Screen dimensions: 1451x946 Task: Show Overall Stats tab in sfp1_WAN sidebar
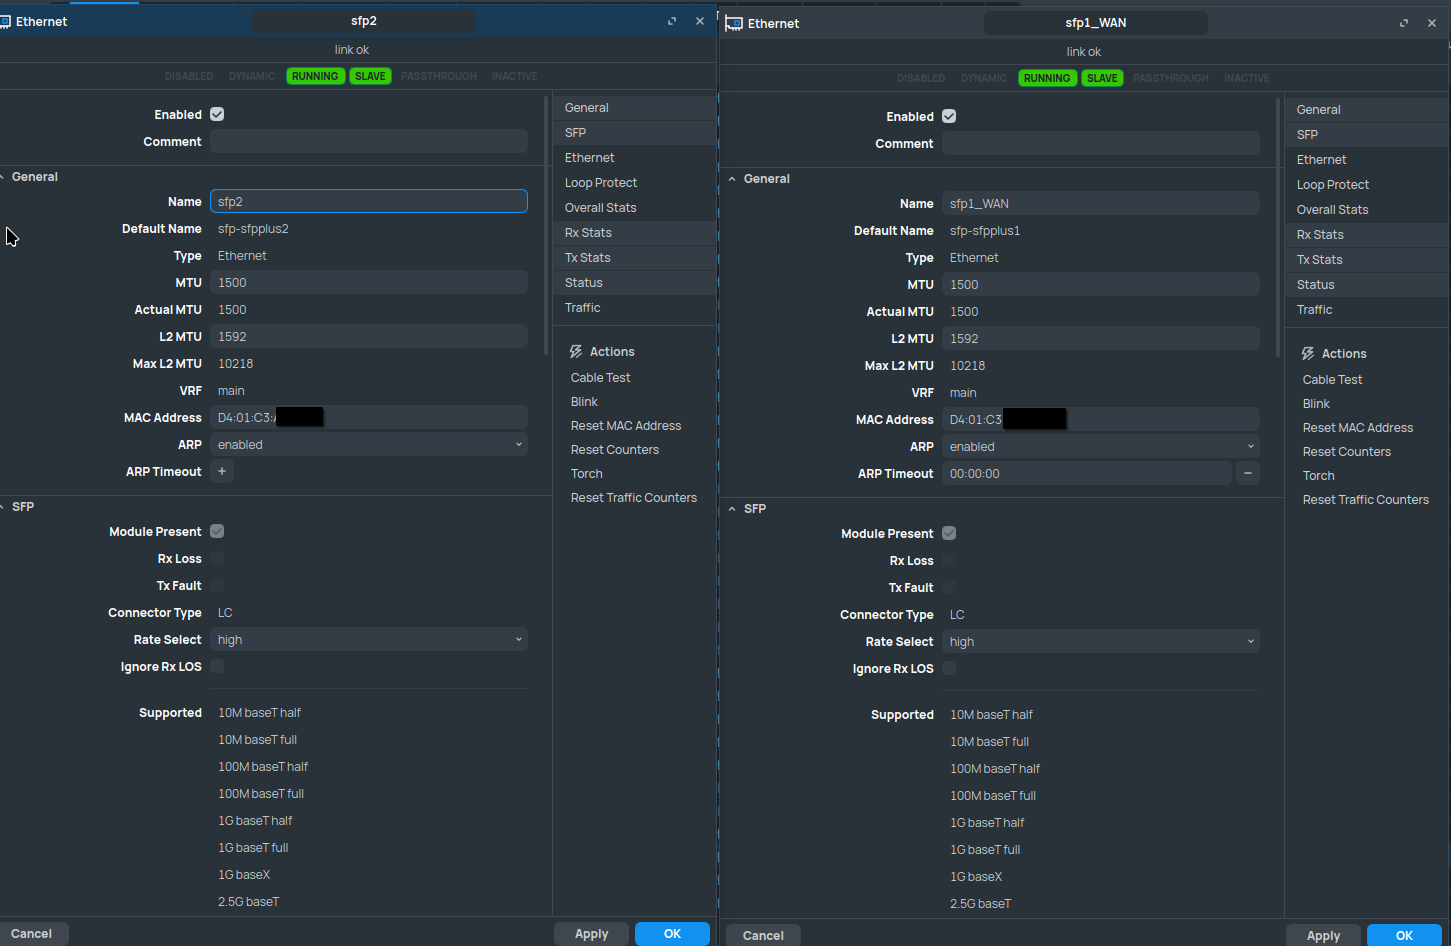click(x=1367, y=210)
